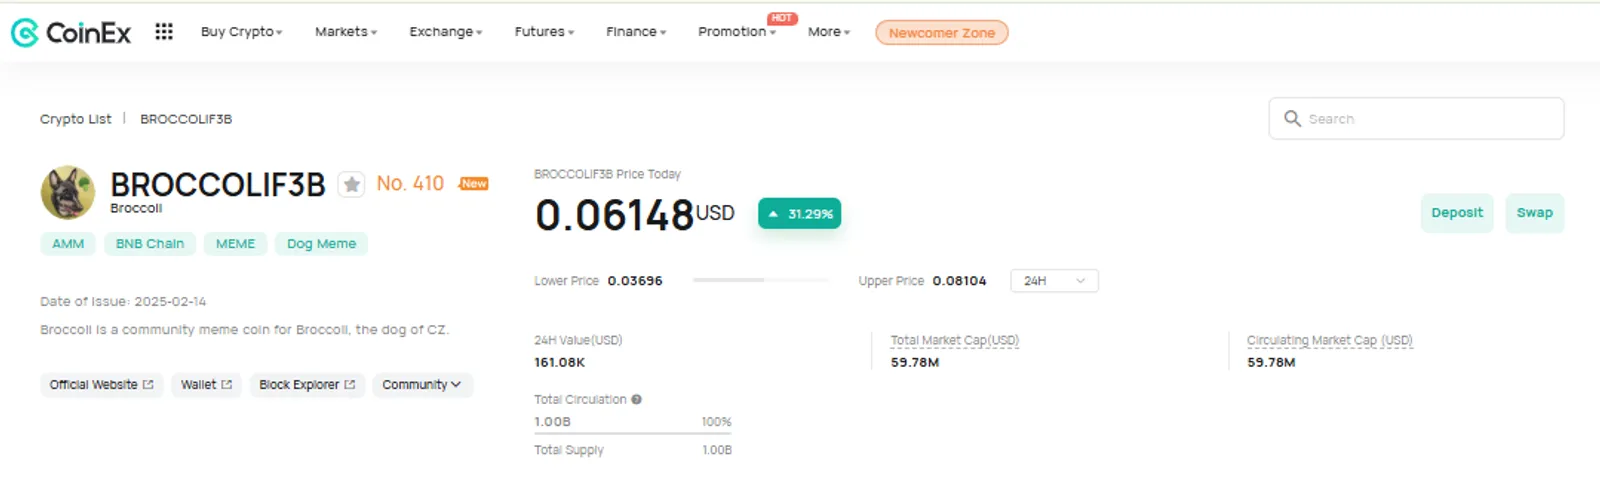Click the Total Circulation progress bar
This screenshot has width=1600, height=489.
(x=633, y=434)
